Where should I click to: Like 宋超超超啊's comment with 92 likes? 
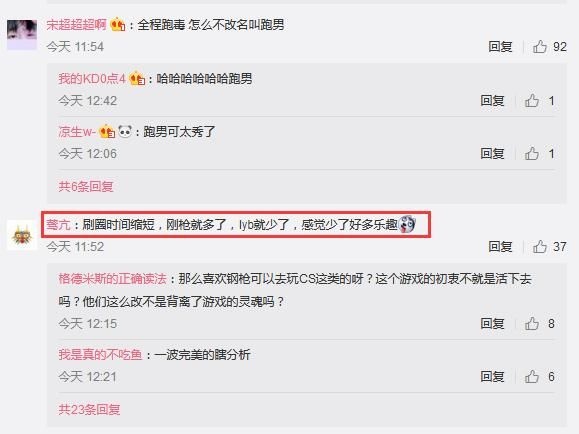click(540, 47)
